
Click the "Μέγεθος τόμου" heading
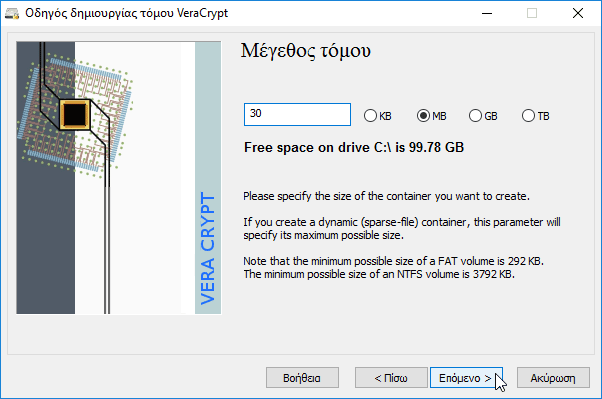[x=306, y=51]
